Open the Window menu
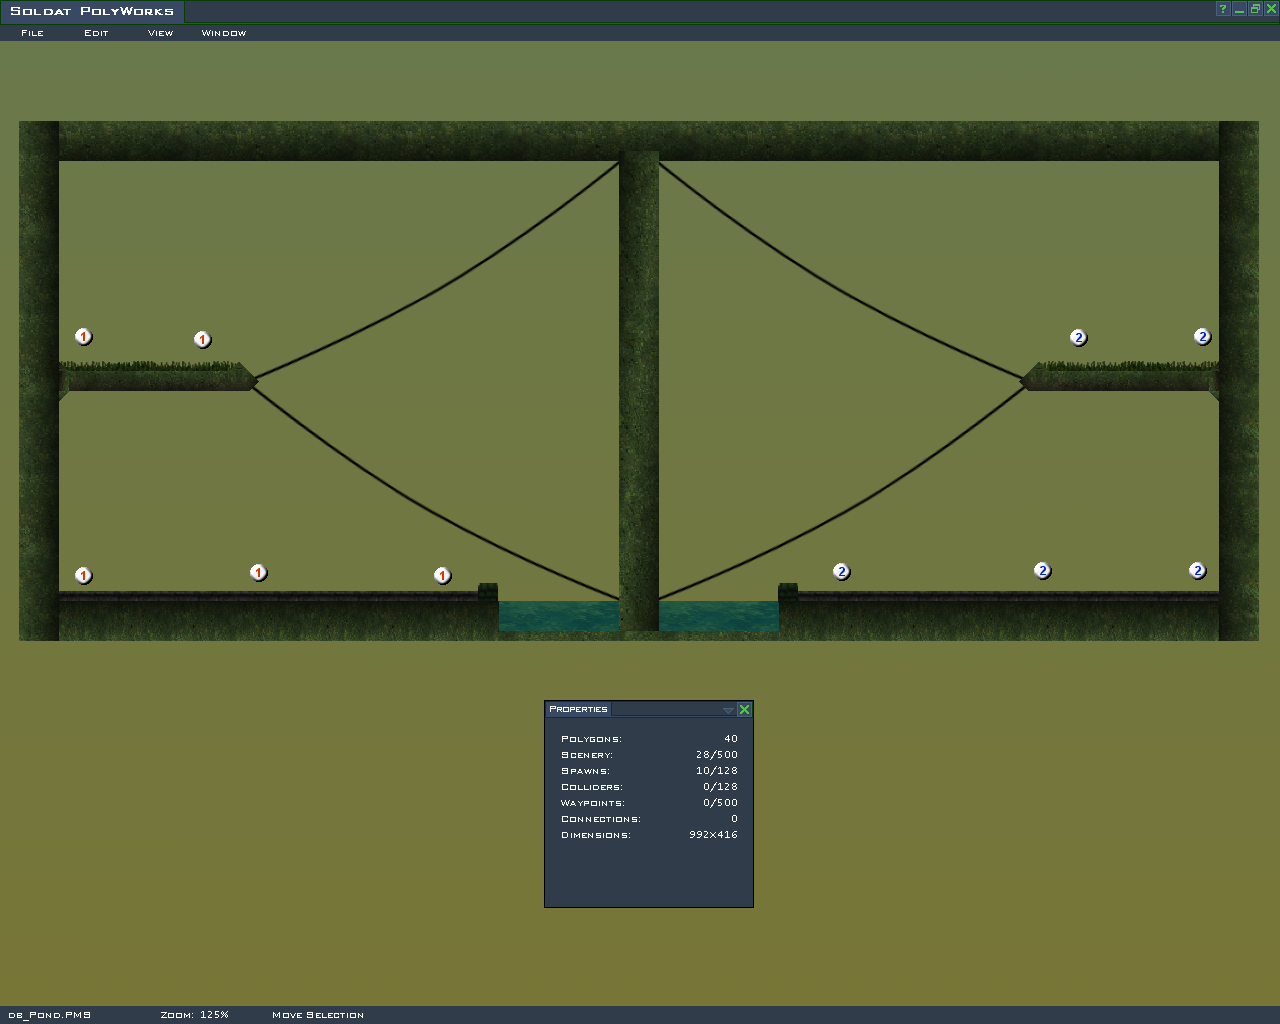This screenshot has height=1024, width=1280. click(x=223, y=33)
